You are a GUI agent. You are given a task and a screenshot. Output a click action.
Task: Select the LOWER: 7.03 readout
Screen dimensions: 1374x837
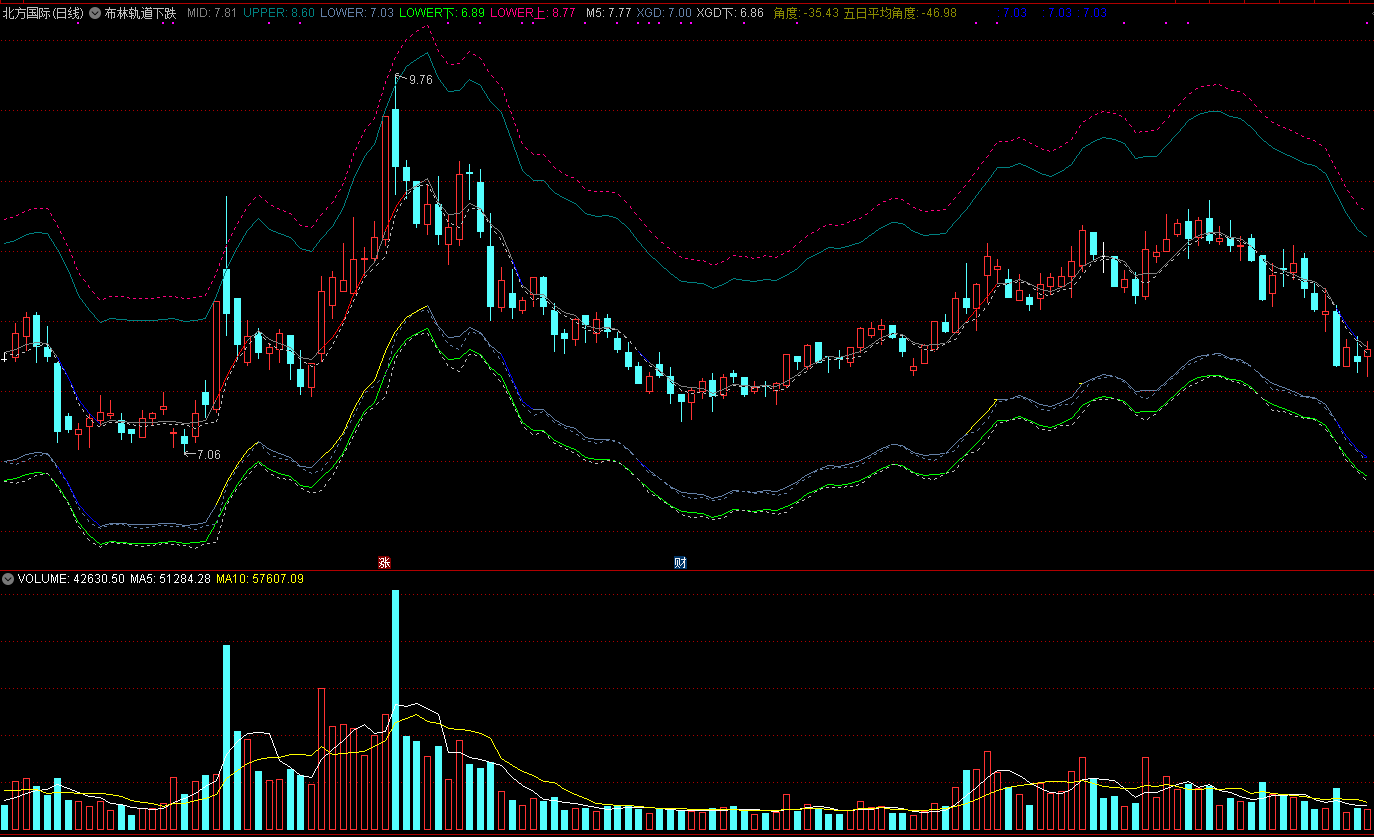357,13
